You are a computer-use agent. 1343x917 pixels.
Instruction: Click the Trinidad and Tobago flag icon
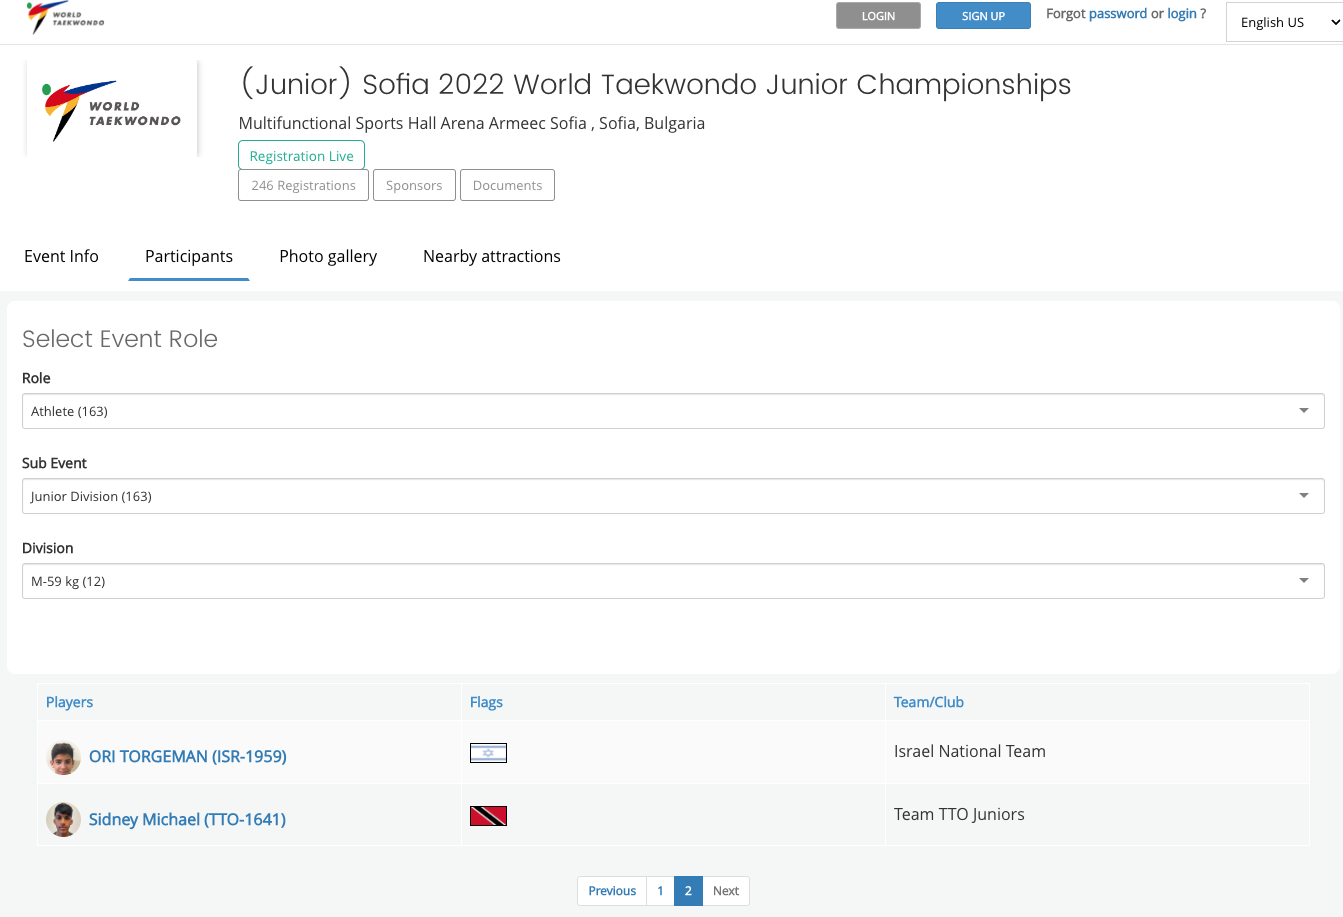pyautogui.click(x=488, y=816)
